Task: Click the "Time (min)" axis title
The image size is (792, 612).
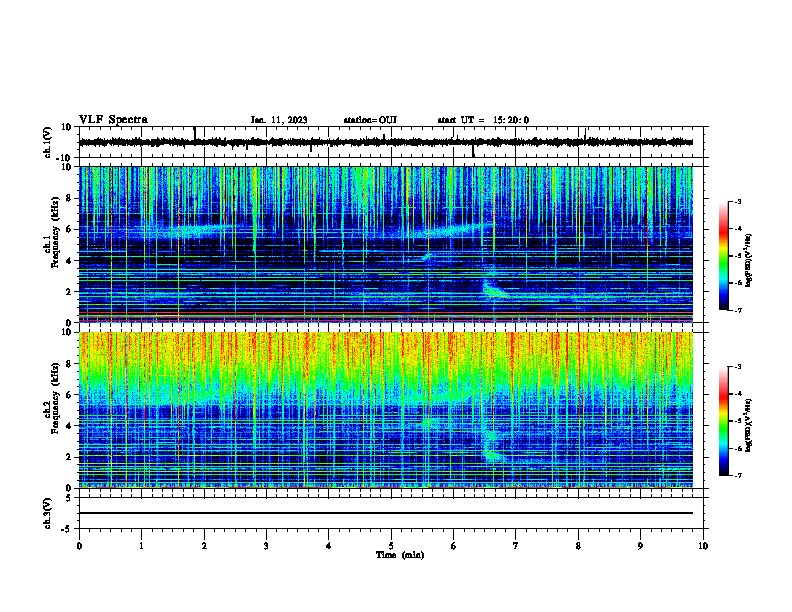Action: coord(400,555)
